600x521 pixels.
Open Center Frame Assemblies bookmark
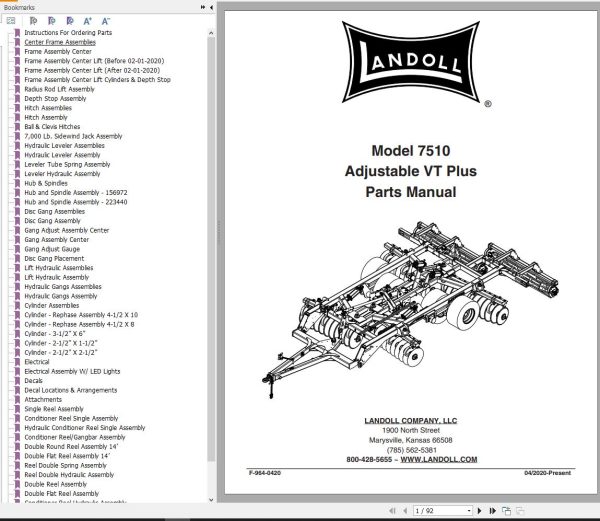pos(60,42)
